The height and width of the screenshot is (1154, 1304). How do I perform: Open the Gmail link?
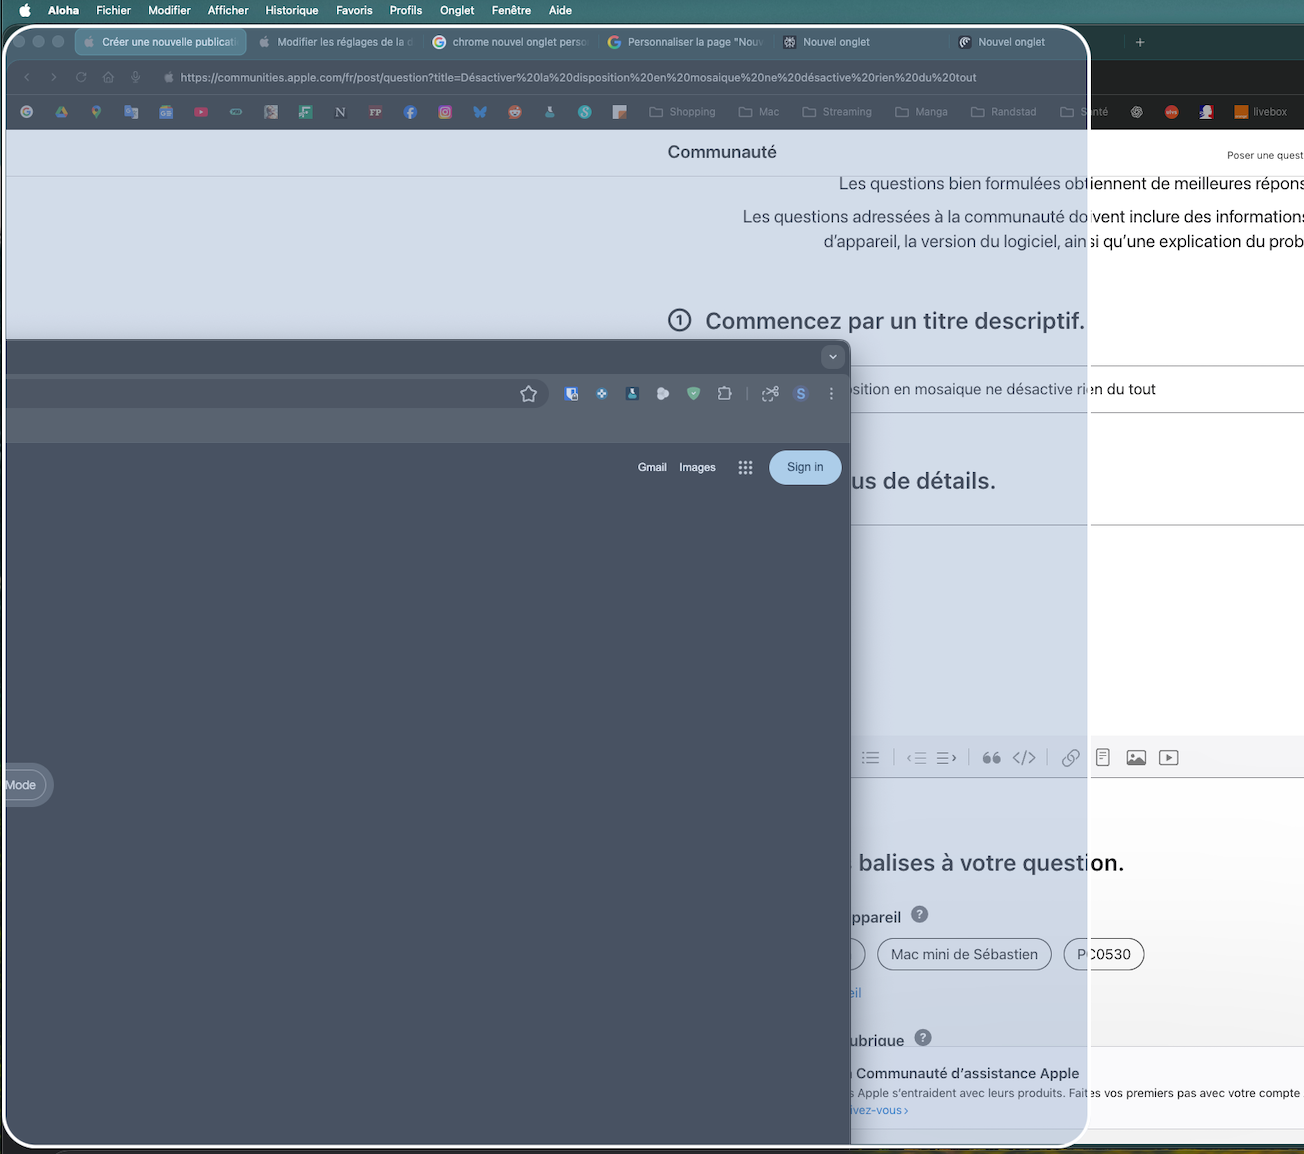652,467
